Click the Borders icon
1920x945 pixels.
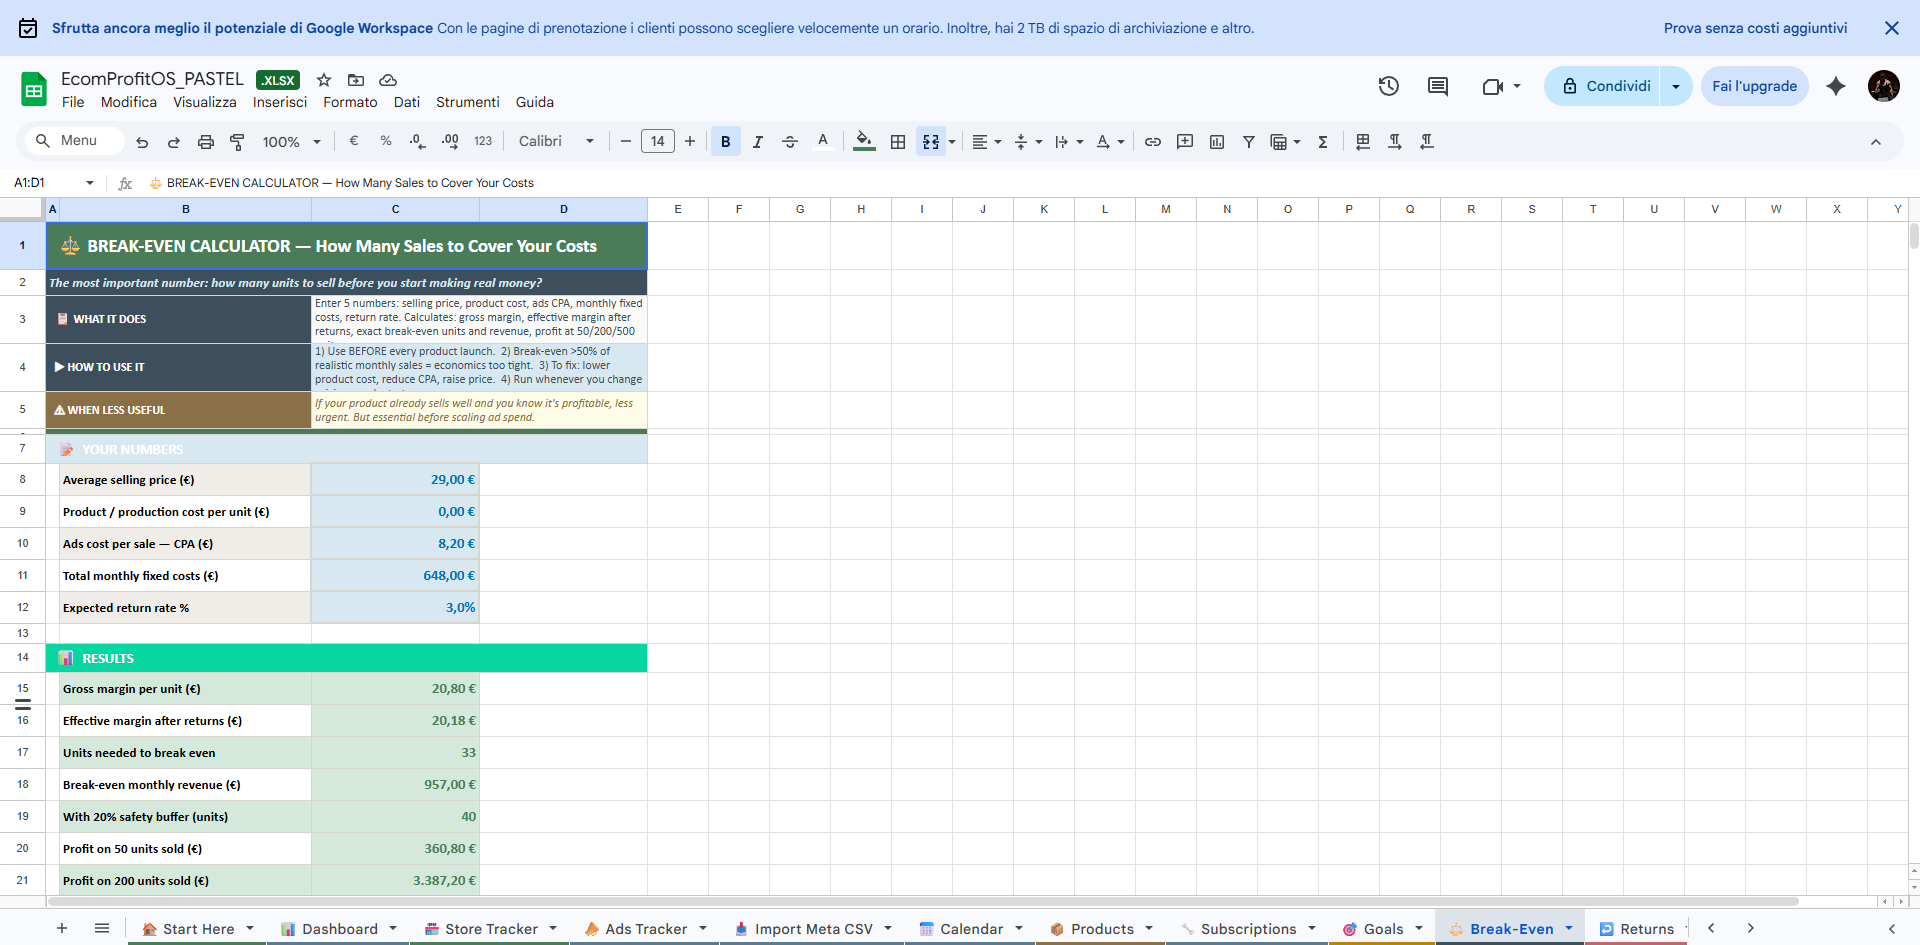click(897, 142)
